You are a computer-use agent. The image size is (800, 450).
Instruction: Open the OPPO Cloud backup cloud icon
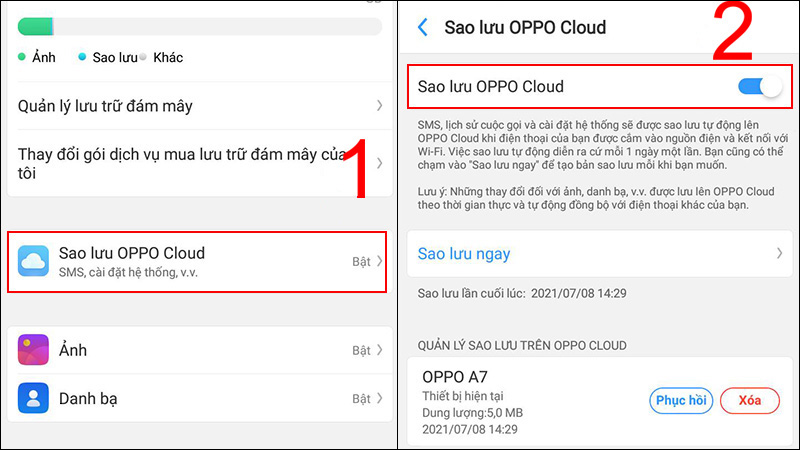33,261
